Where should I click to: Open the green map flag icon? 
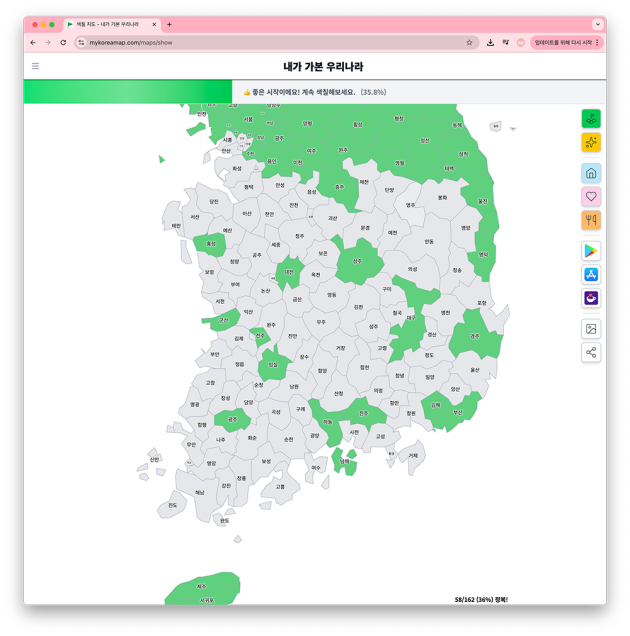591,119
